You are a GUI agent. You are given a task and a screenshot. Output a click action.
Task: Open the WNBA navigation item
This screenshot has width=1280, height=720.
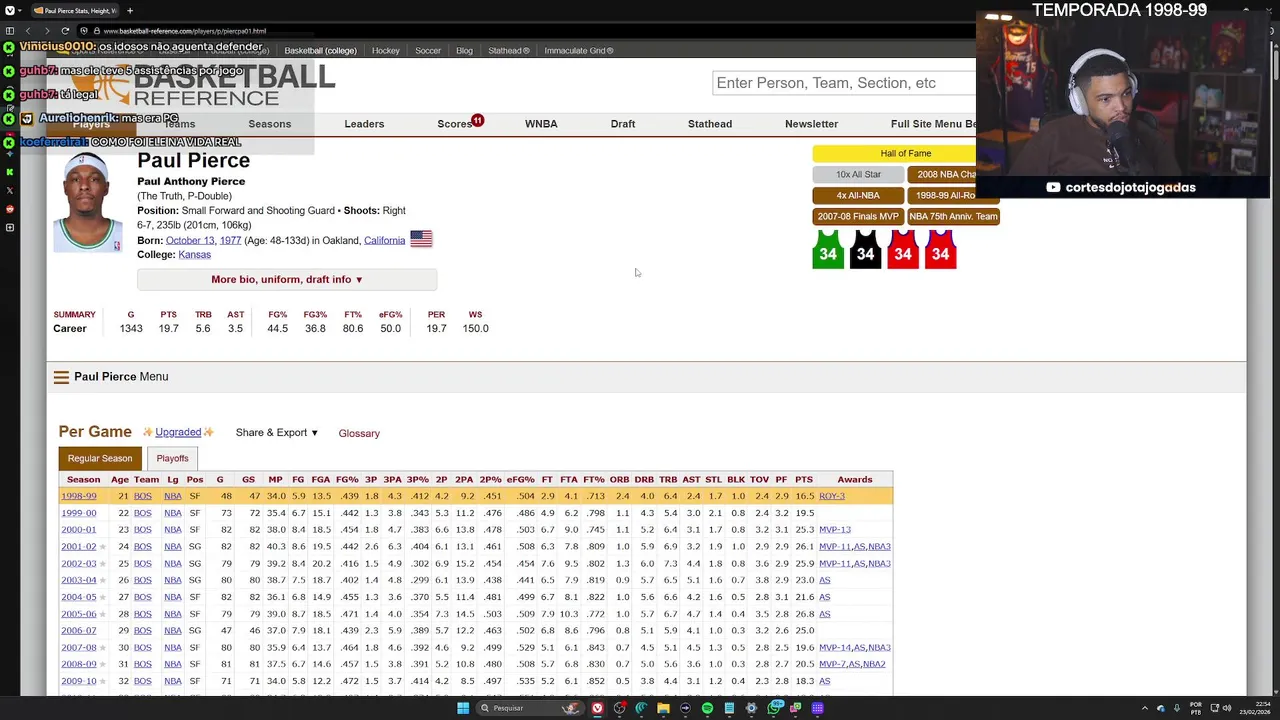tap(541, 124)
